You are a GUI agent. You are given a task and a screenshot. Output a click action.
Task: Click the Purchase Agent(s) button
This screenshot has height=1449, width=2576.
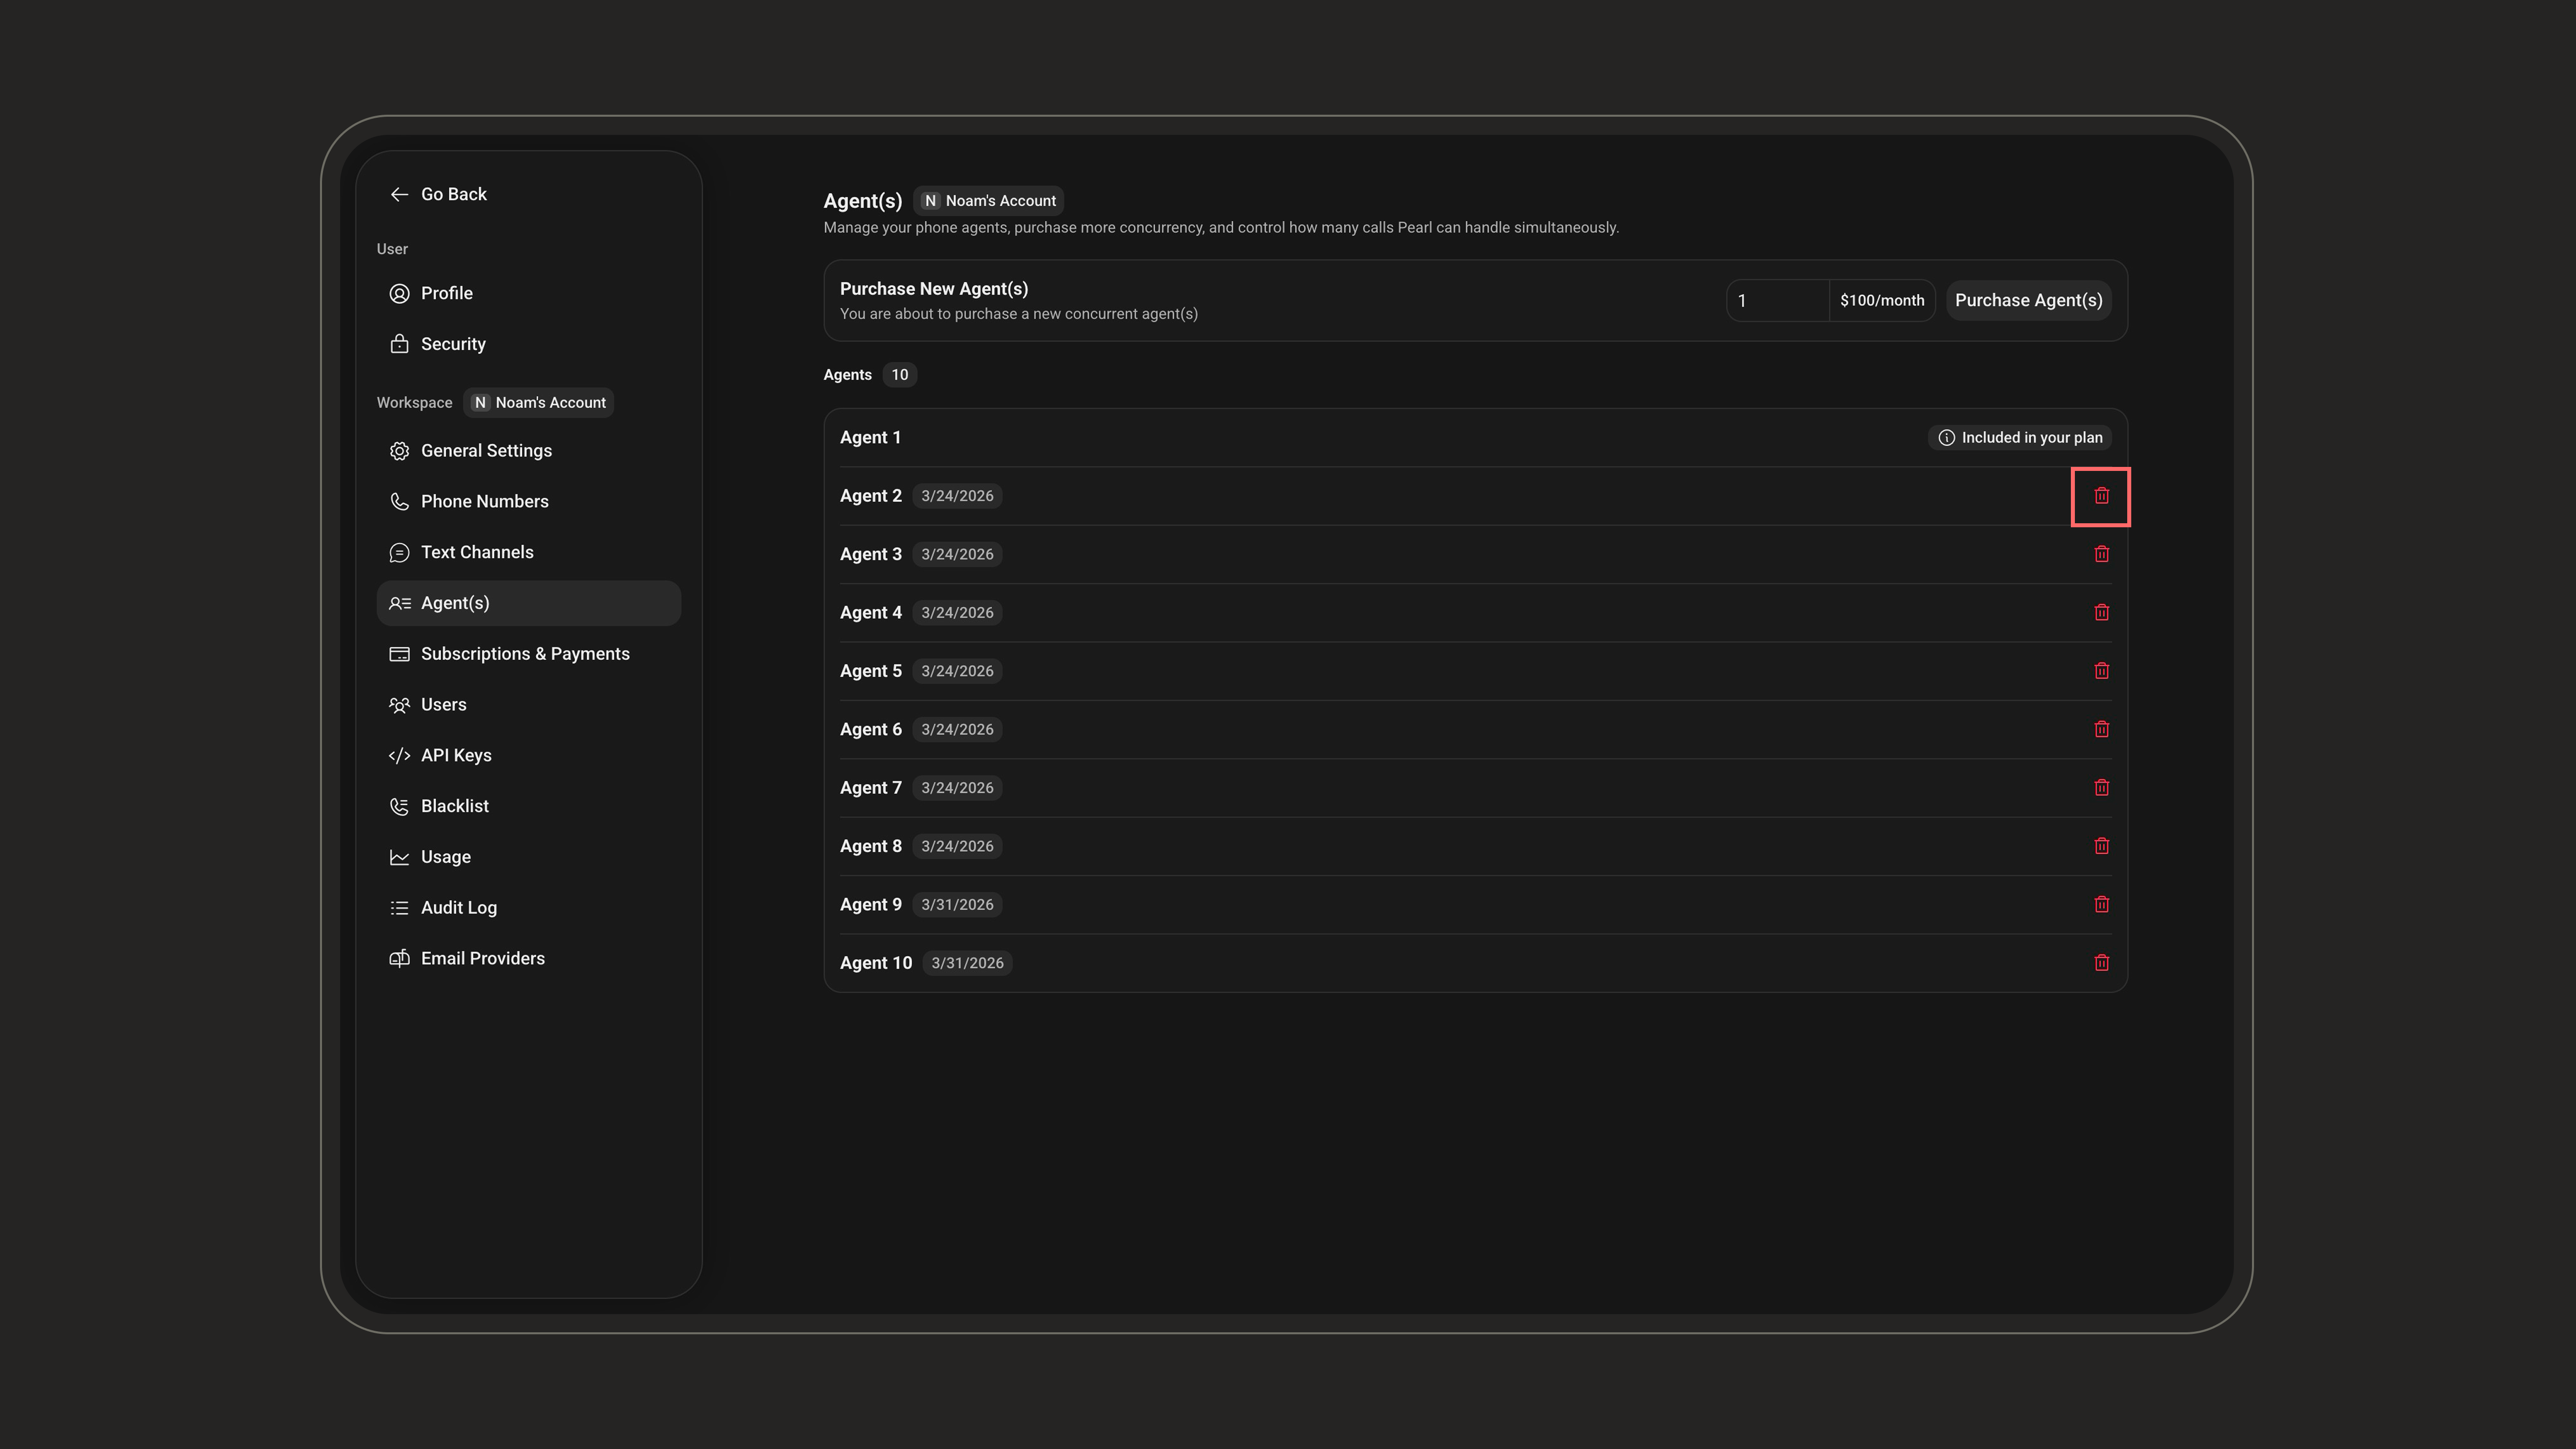(2028, 300)
